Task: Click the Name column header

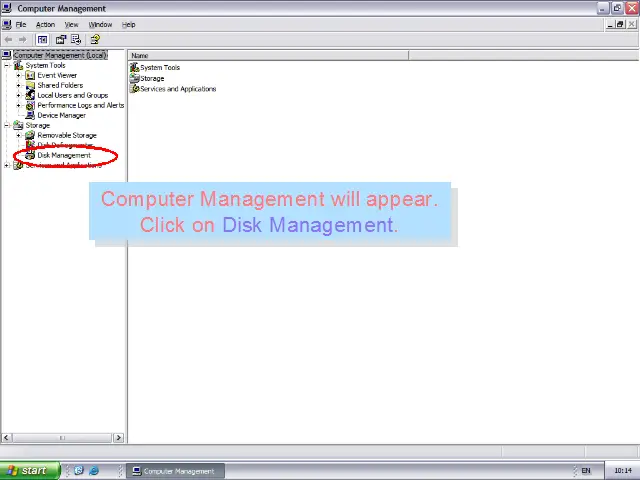Action: coord(268,55)
